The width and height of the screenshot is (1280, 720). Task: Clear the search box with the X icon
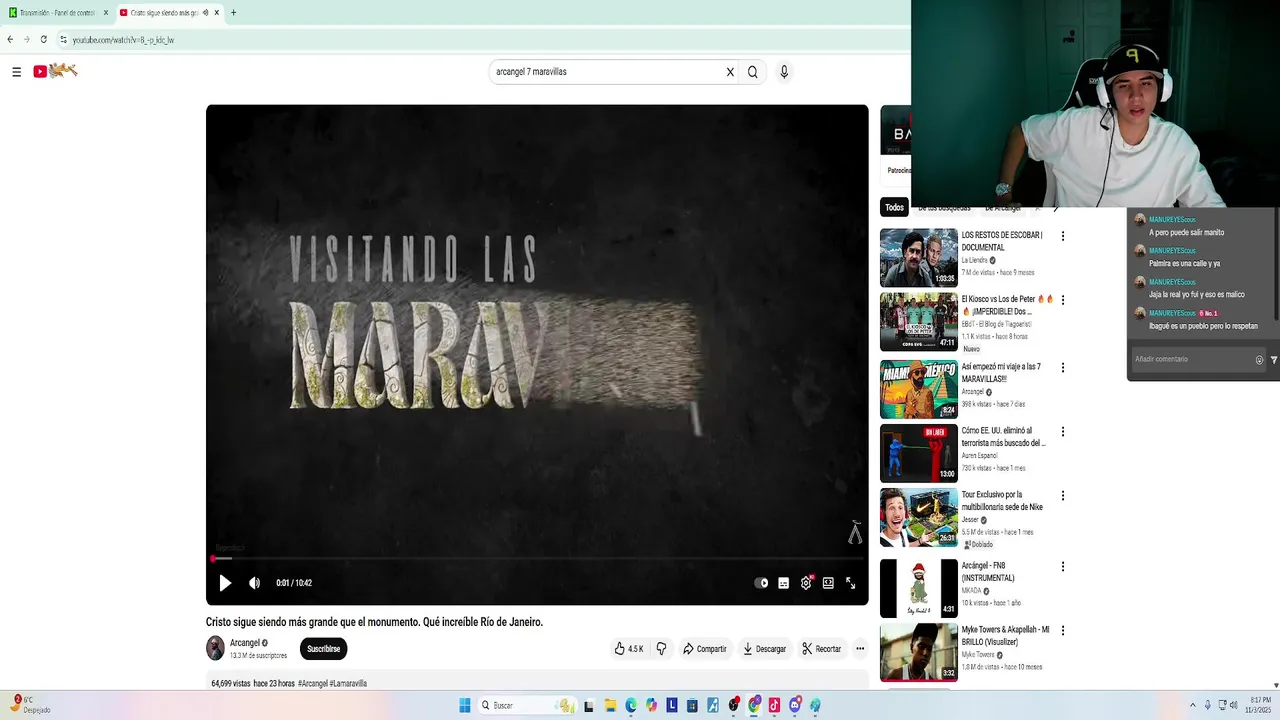pyautogui.click(x=730, y=72)
